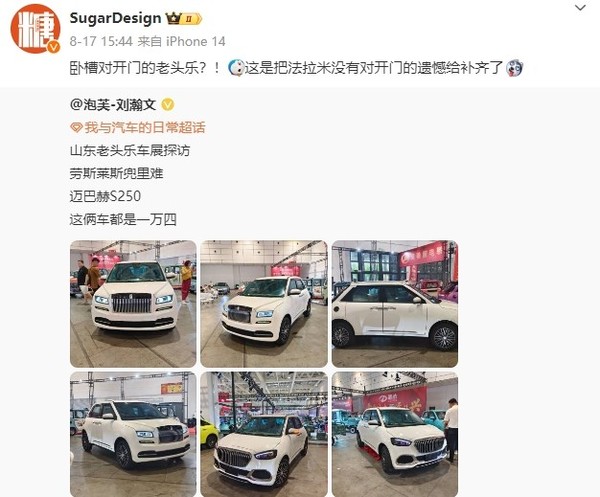Open the SugarDesign username link
The image size is (600, 497).
click(x=115, y=18)
